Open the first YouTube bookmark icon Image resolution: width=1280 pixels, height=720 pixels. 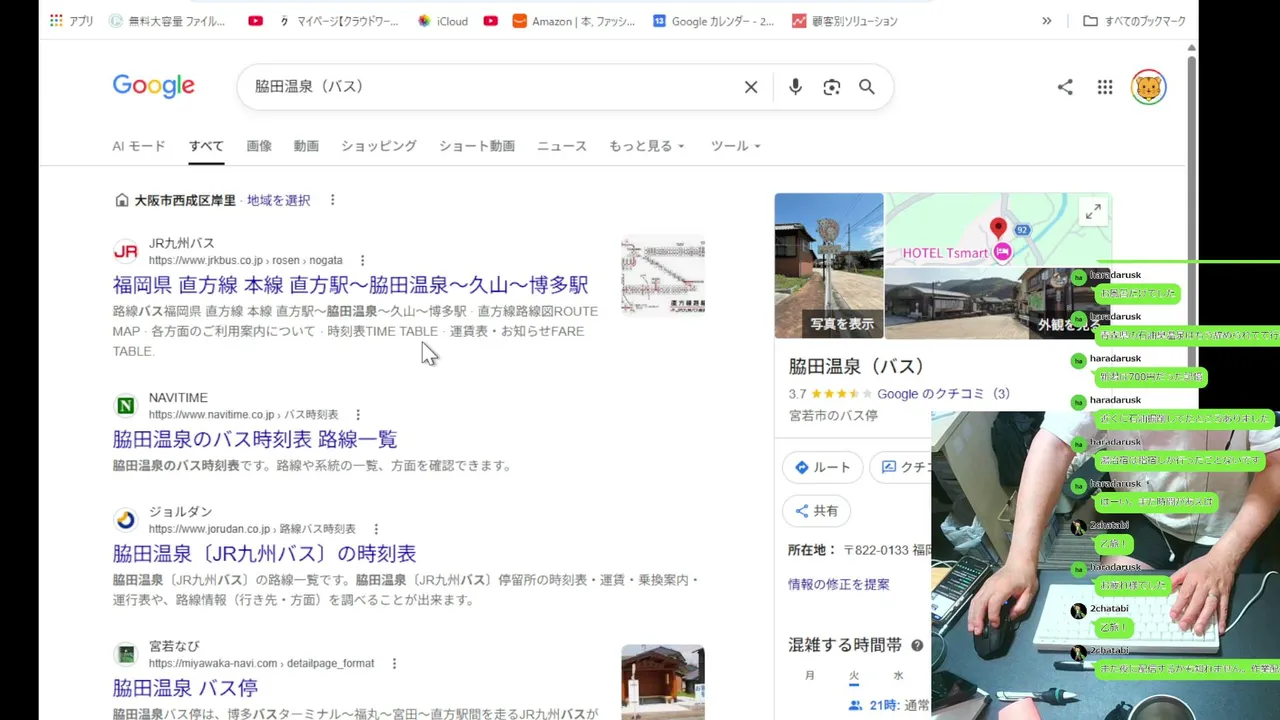[255, 21]
